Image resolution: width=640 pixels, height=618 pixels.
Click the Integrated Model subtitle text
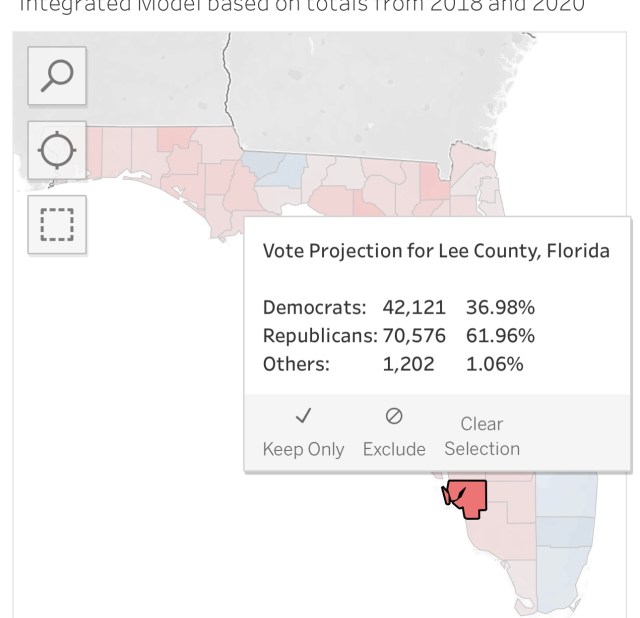300,6
